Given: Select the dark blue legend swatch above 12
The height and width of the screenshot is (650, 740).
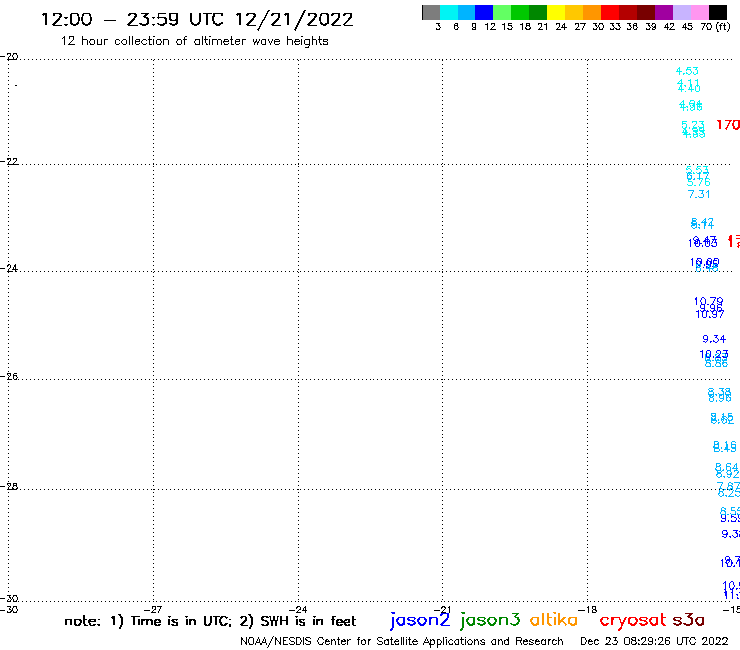Looking at the screenshot, I should click(484, 12).
